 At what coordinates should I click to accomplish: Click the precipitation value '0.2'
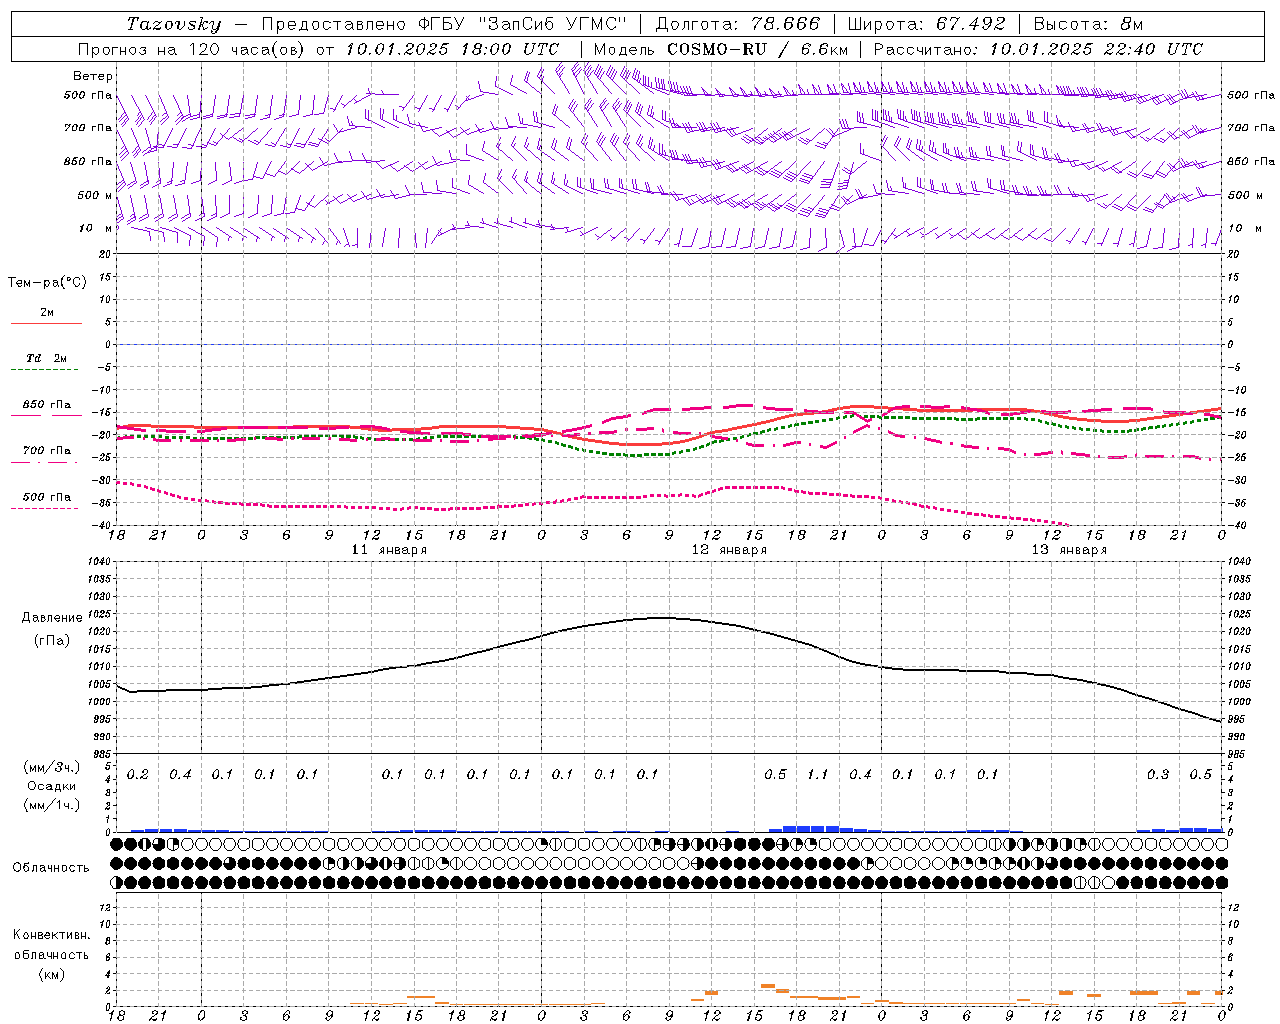pyautogui.click(x=138, y=774)
